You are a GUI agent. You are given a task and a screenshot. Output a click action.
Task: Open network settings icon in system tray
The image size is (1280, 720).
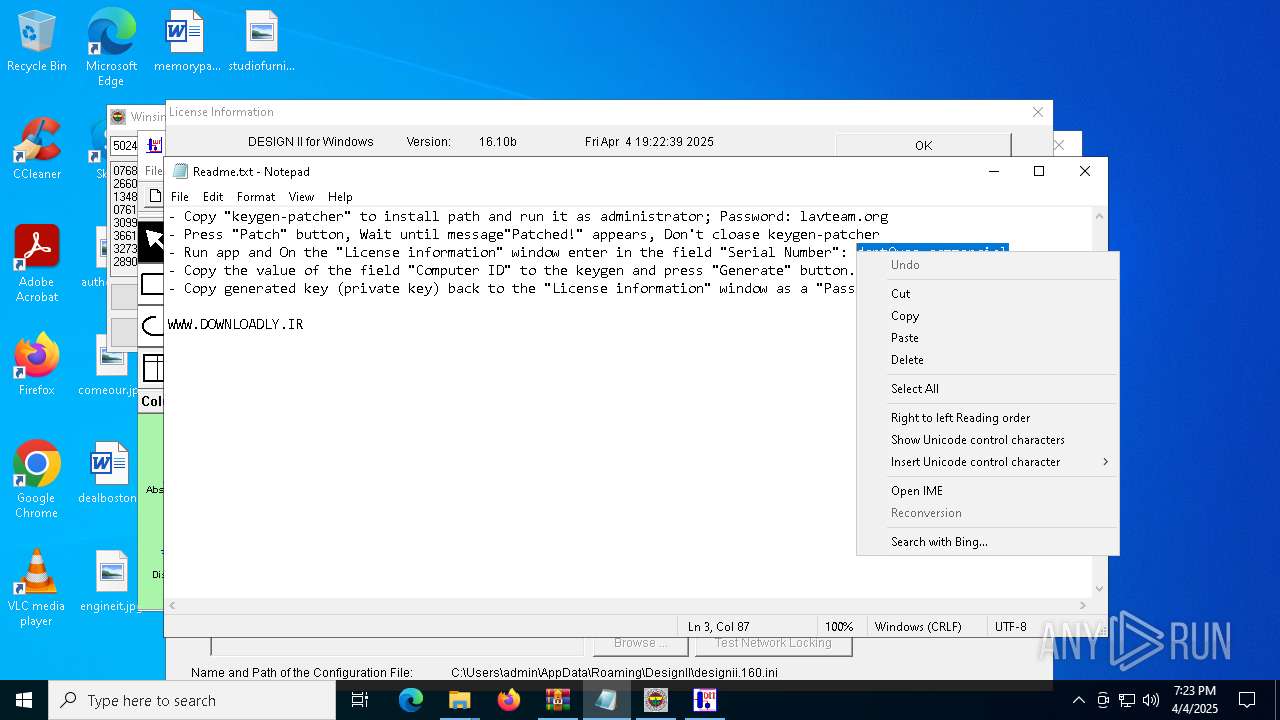1127,700
